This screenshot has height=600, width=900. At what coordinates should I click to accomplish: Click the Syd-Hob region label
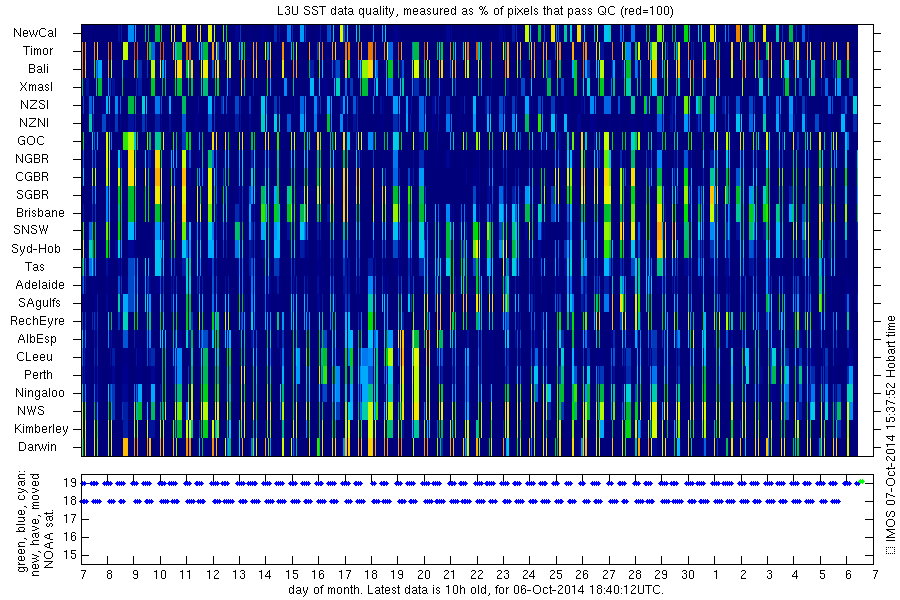(x=36, y=249)
